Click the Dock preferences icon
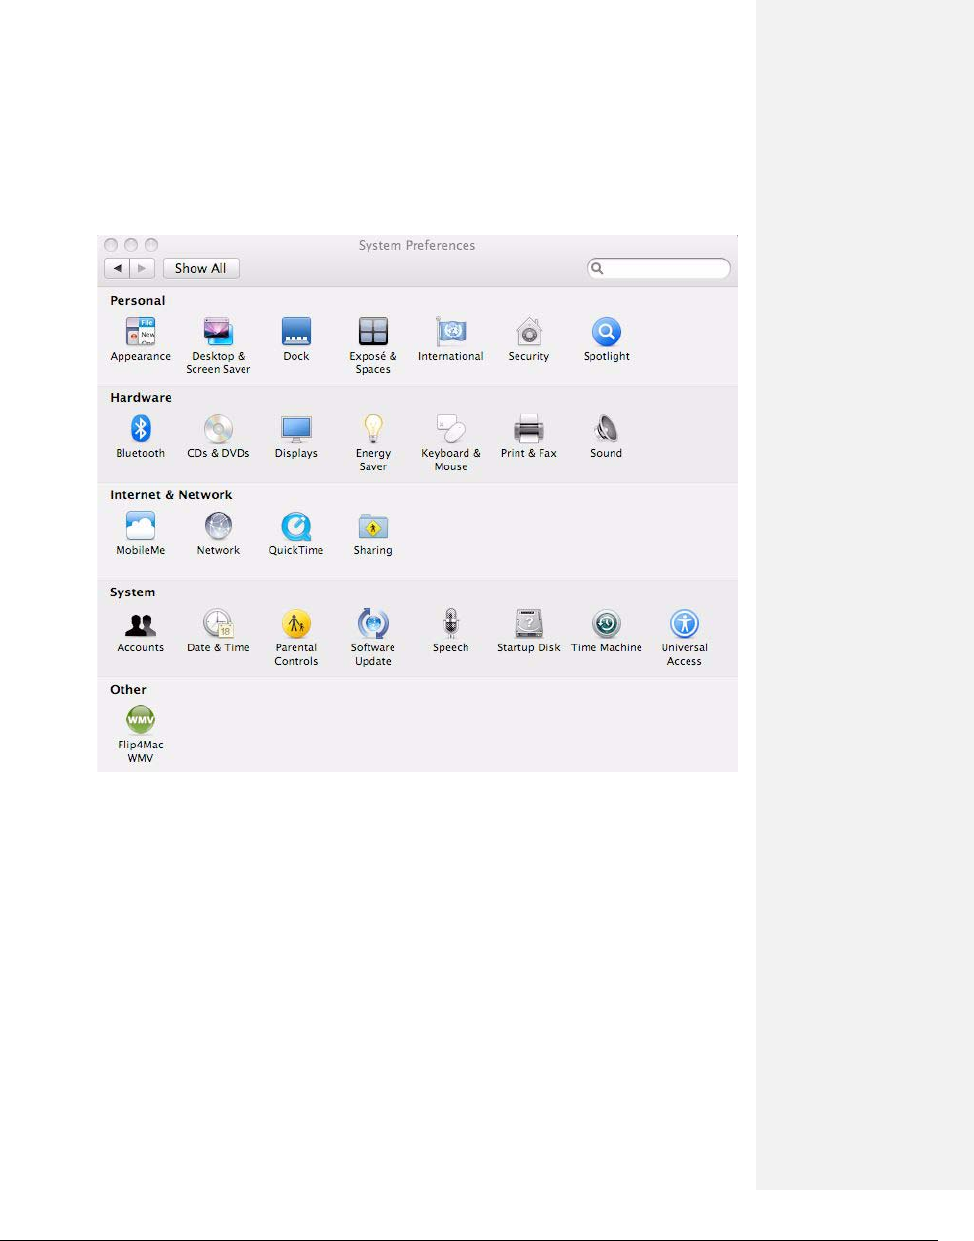974x1241 pixels. [x=296, y=332]
